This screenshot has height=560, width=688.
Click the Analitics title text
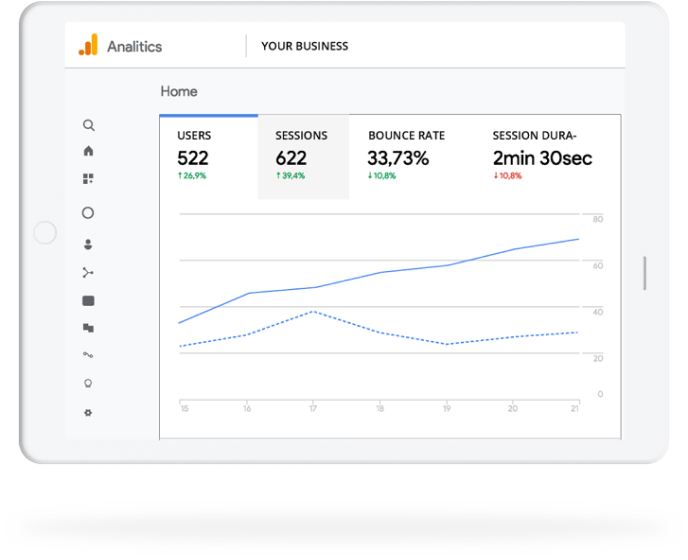point(135,47)
